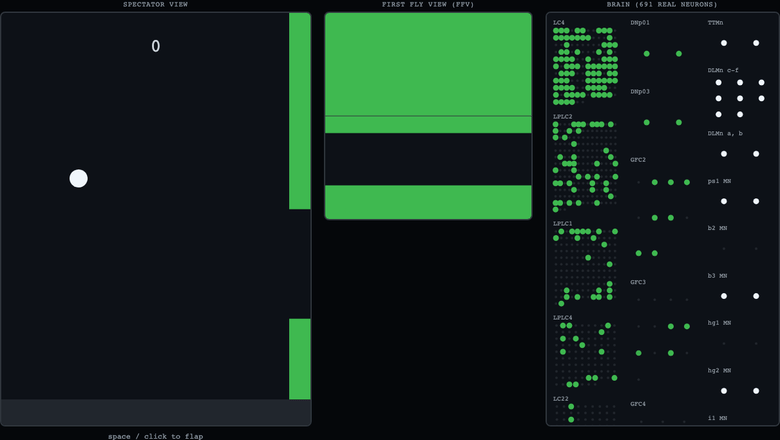Click the LPLC4 neuron group label
This screenshot has height=440, width=780.
point(563,318)
